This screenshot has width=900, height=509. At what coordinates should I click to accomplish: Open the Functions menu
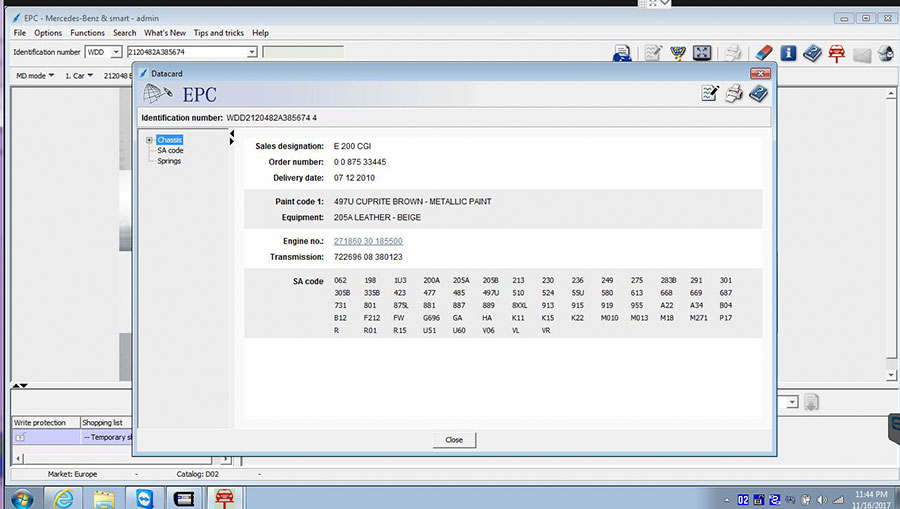(x=87, y=33)
